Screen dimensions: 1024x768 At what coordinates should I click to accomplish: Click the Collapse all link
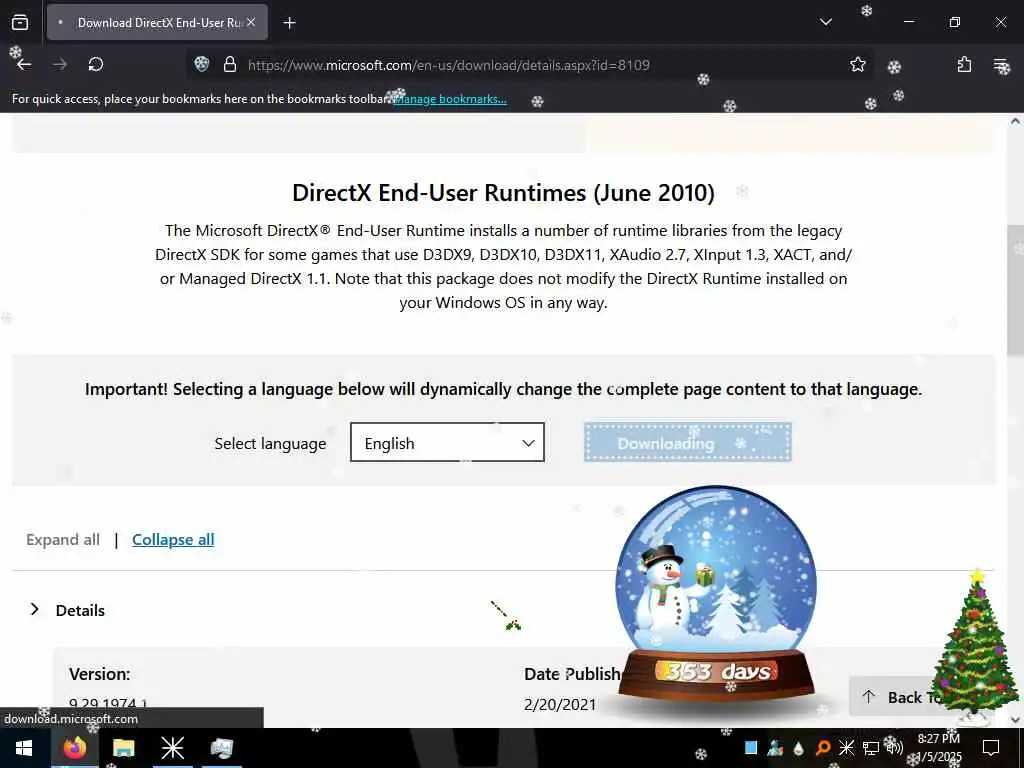[173, 539]
